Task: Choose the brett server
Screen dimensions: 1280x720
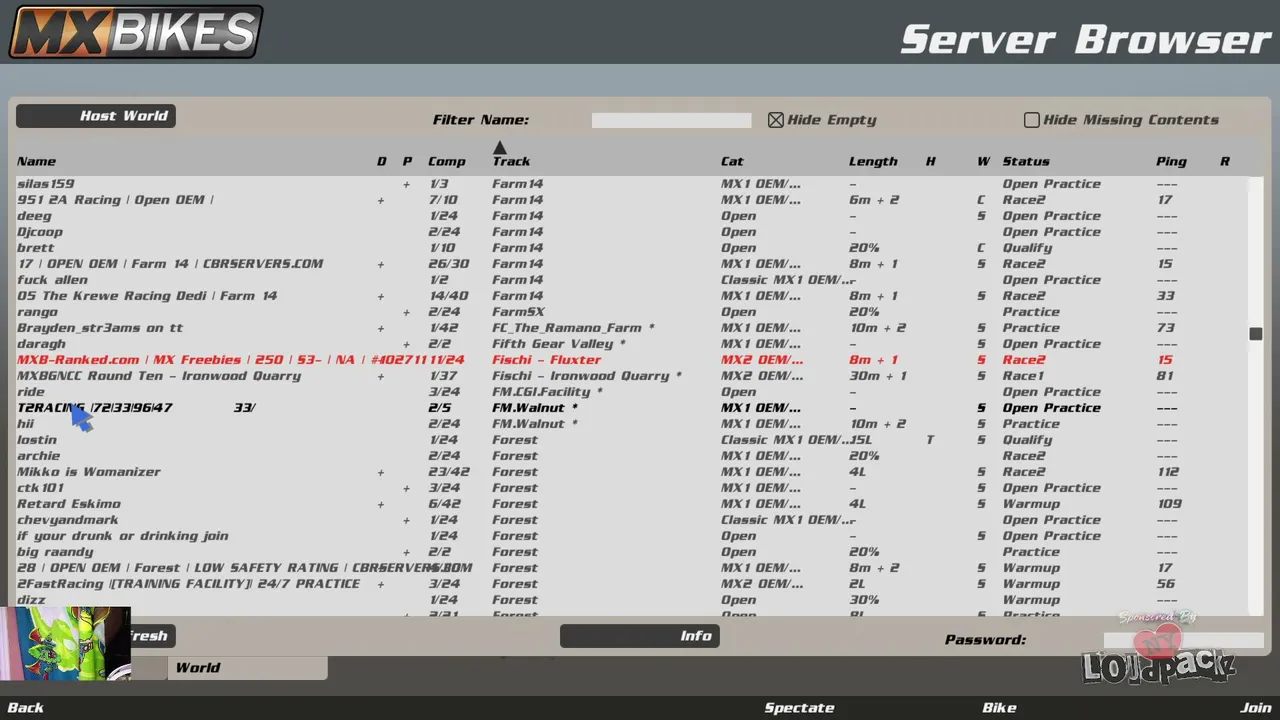Action: click(633, 248)
